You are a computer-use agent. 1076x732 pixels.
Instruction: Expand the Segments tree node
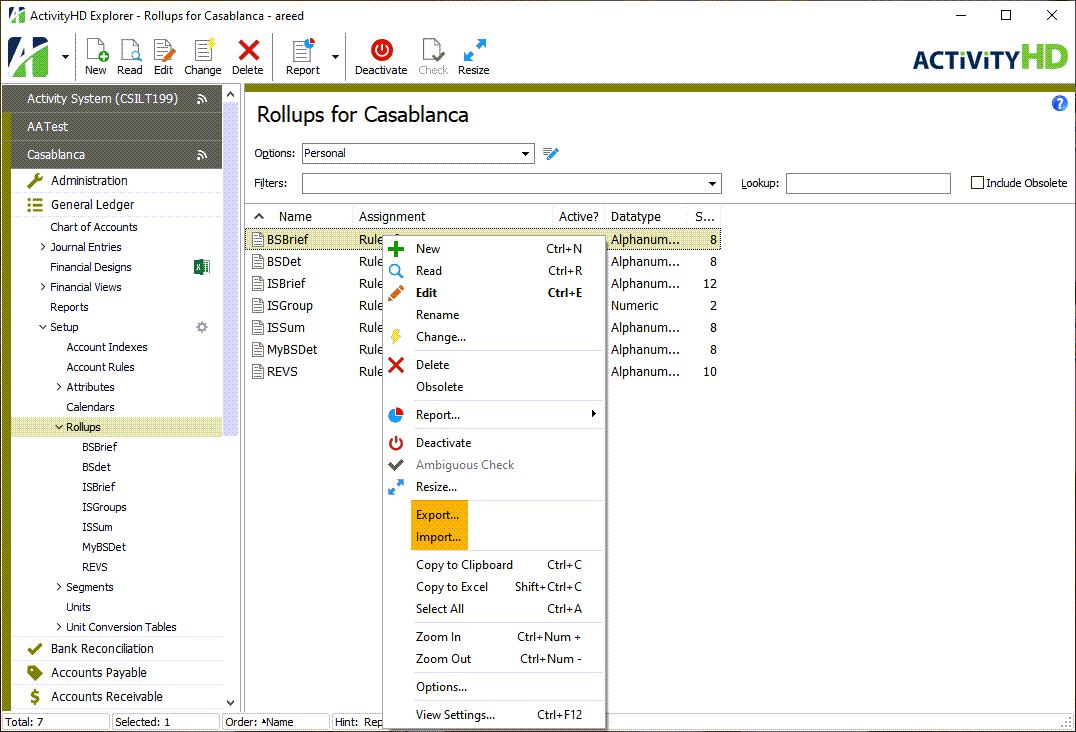pyautogui.click(x=59, y=587)
